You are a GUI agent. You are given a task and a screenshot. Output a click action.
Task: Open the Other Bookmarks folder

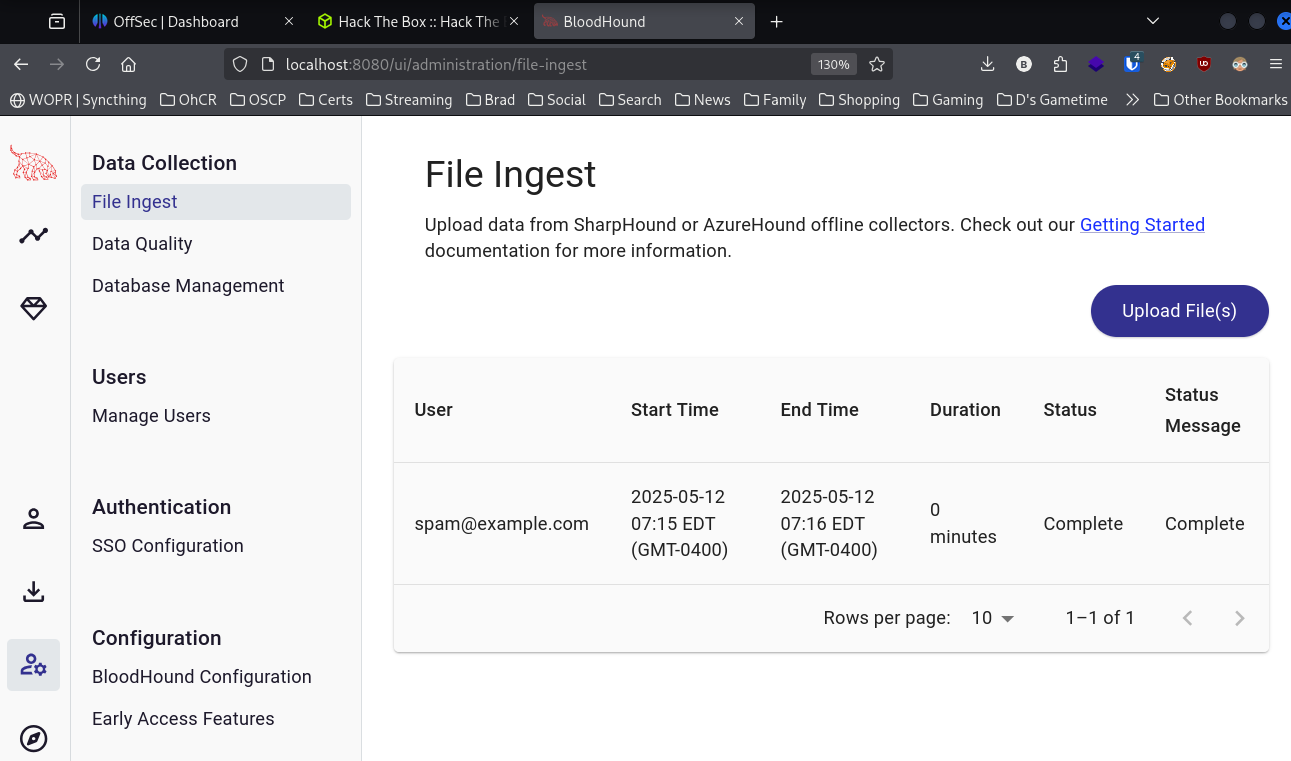(1220, 100)
